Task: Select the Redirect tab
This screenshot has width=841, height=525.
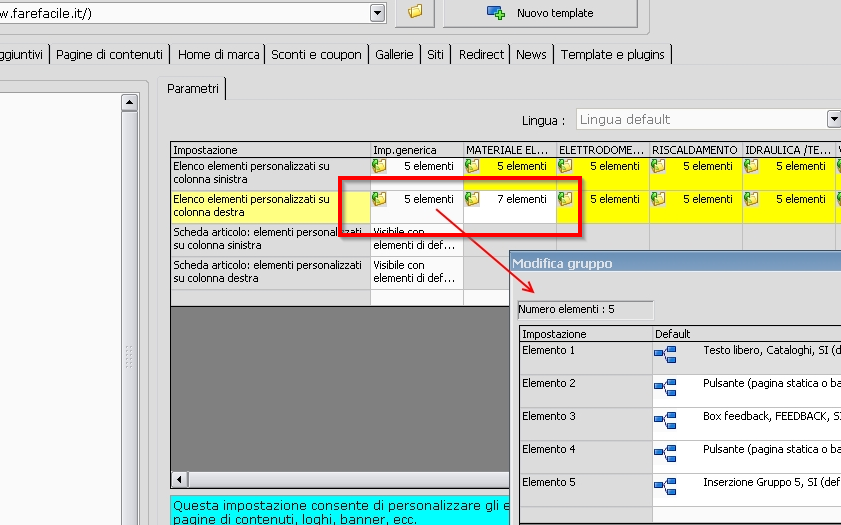Action: click(x=481, y=55)
